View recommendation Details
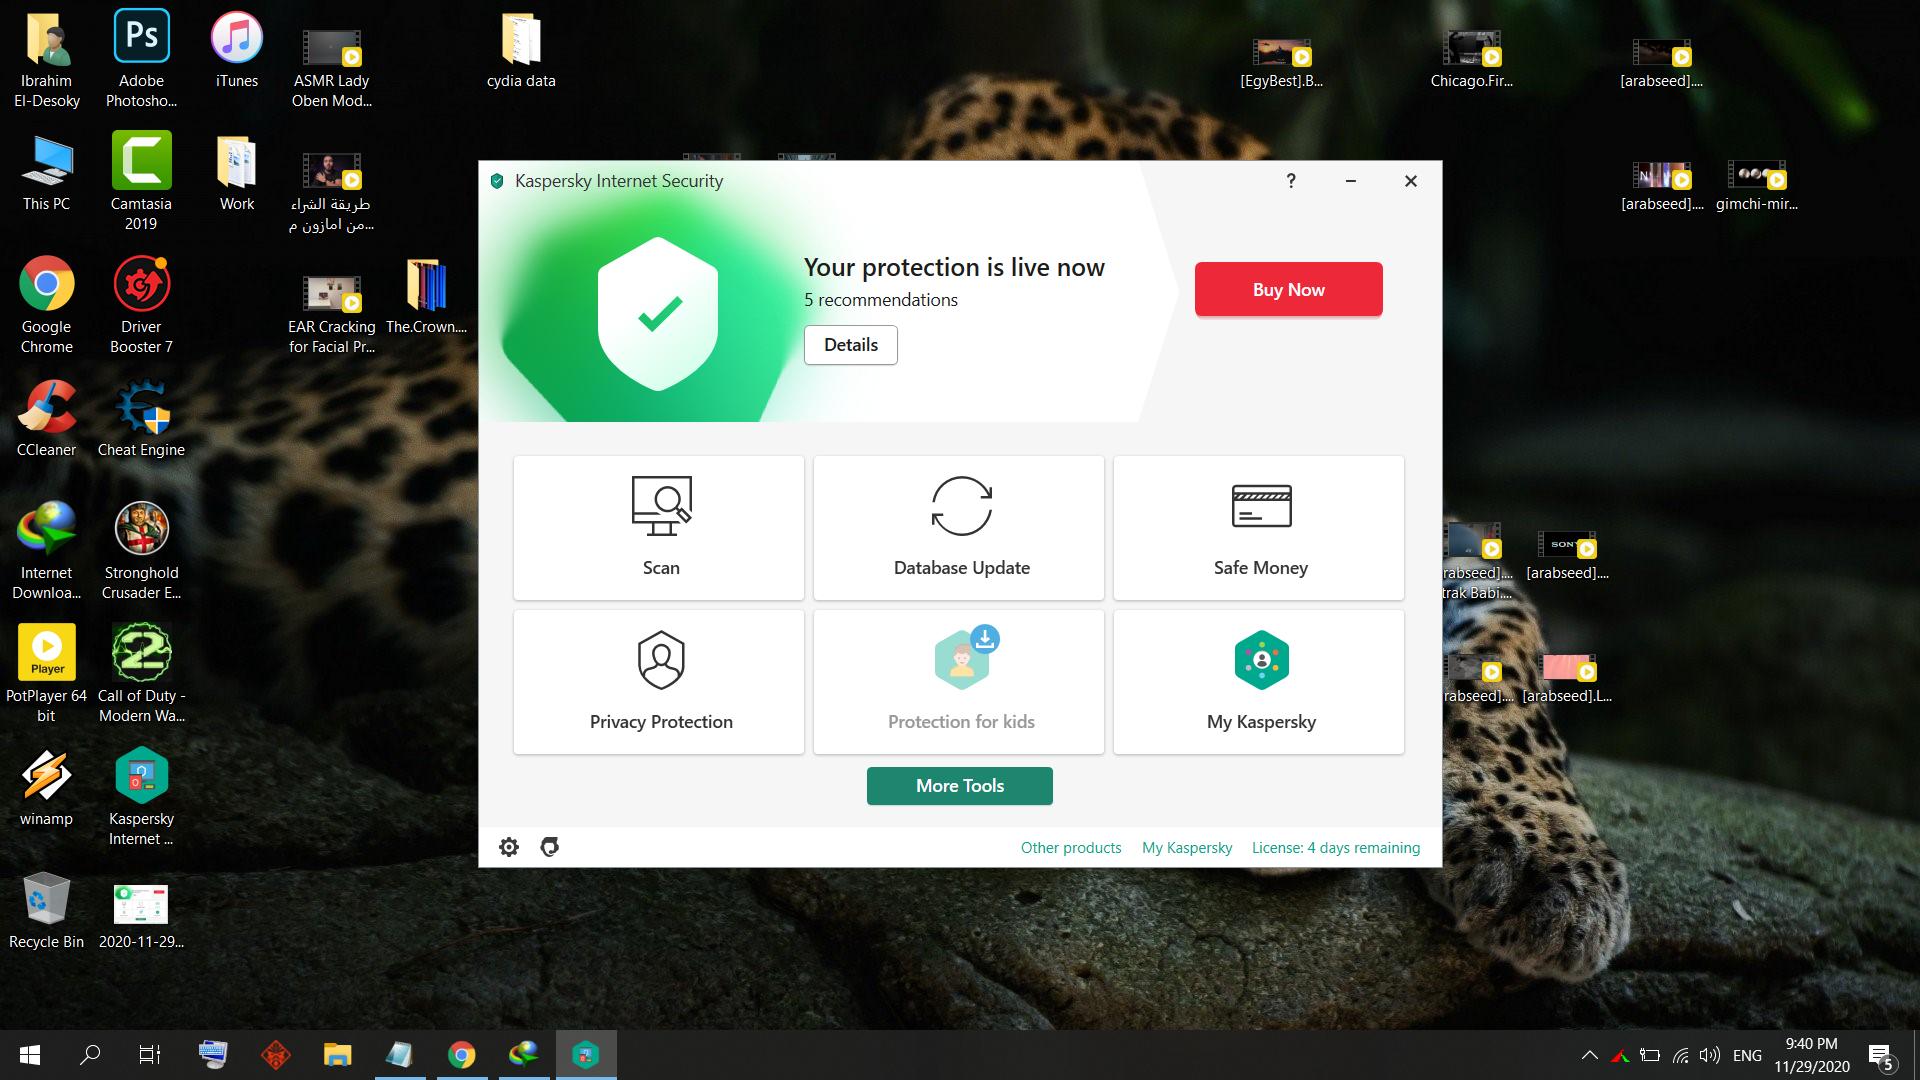This screenshot has height=1080, width=1920. [851, 345]
